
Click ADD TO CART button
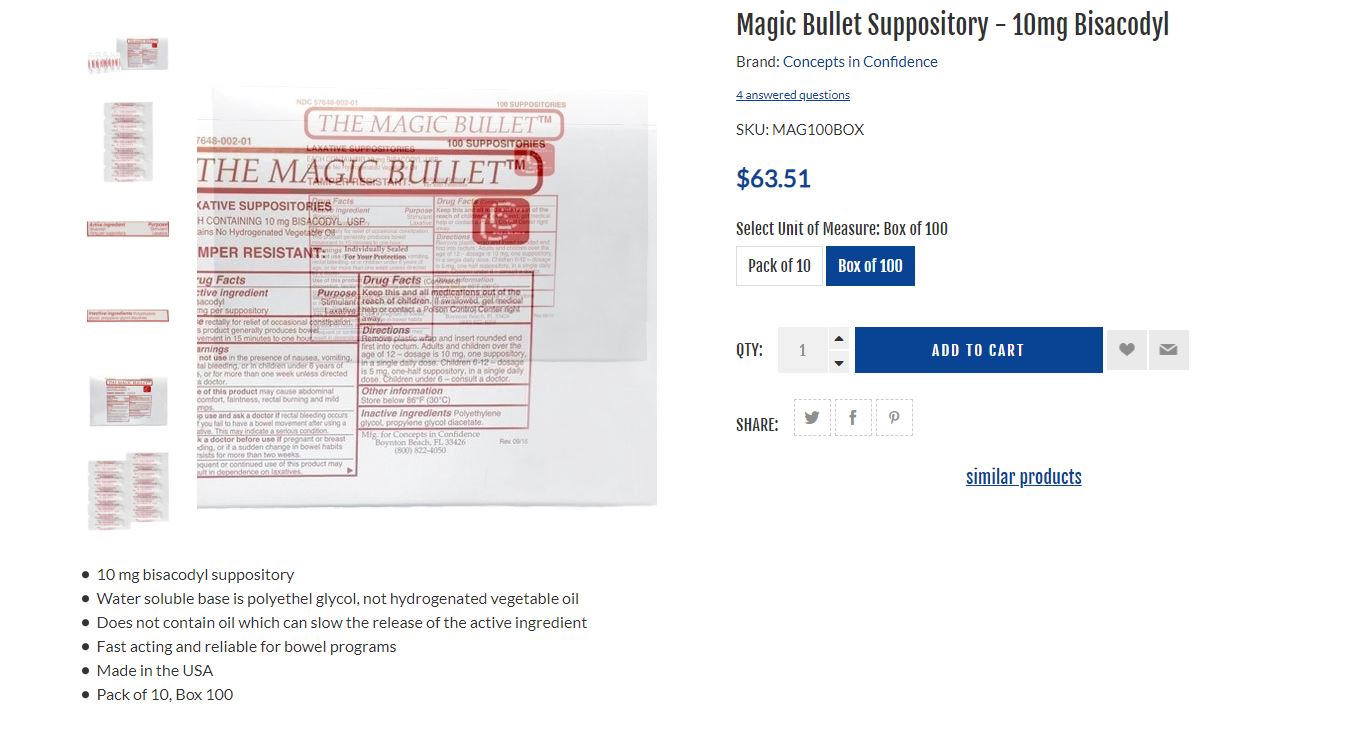[x=978, y=350]
